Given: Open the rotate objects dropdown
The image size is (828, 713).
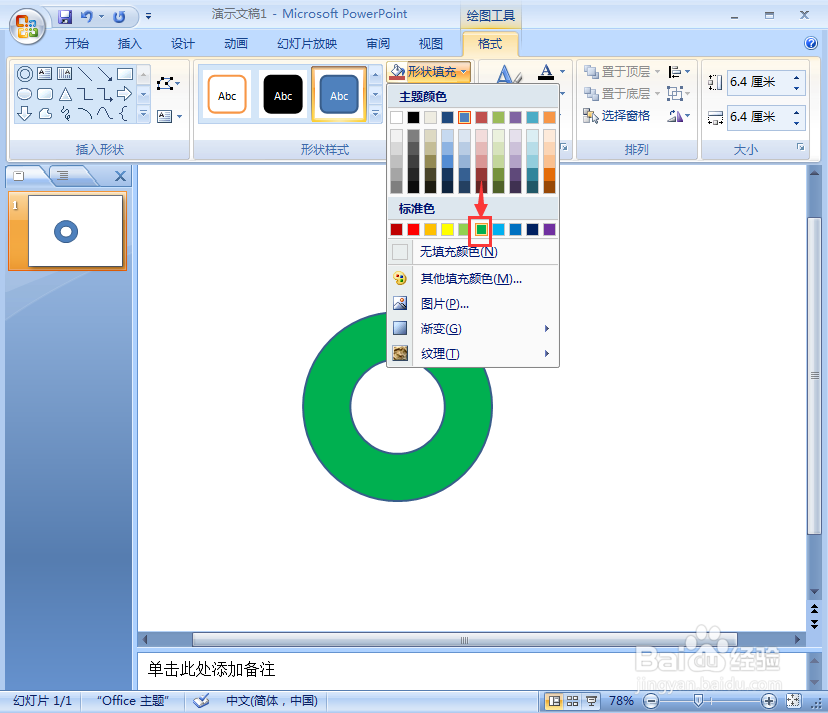Looking at the screenshot, I should tap(679, 116).
